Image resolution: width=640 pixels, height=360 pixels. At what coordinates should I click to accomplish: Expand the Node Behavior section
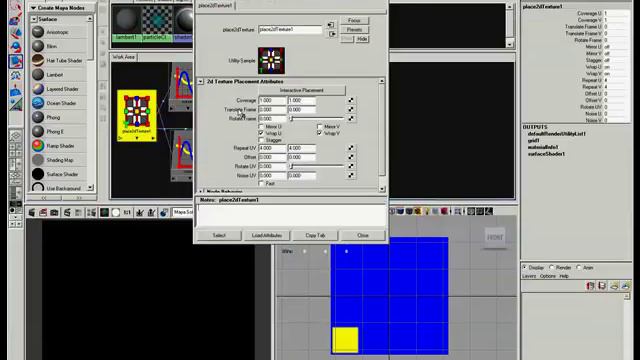(x=200, y=191)
